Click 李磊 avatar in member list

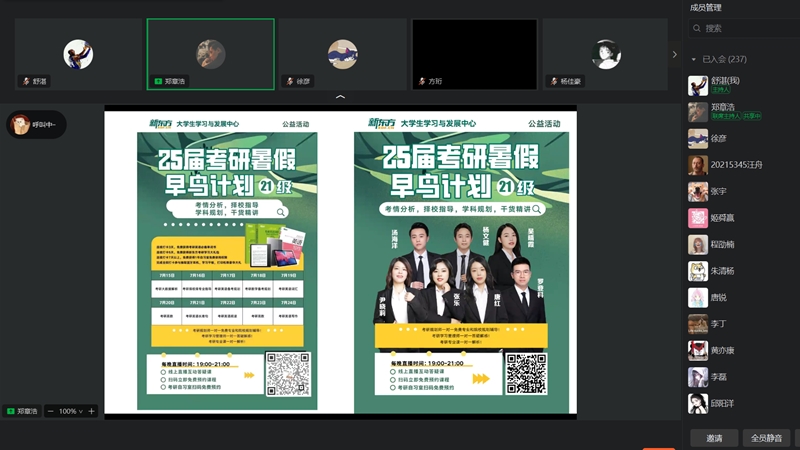click(697, 377)
